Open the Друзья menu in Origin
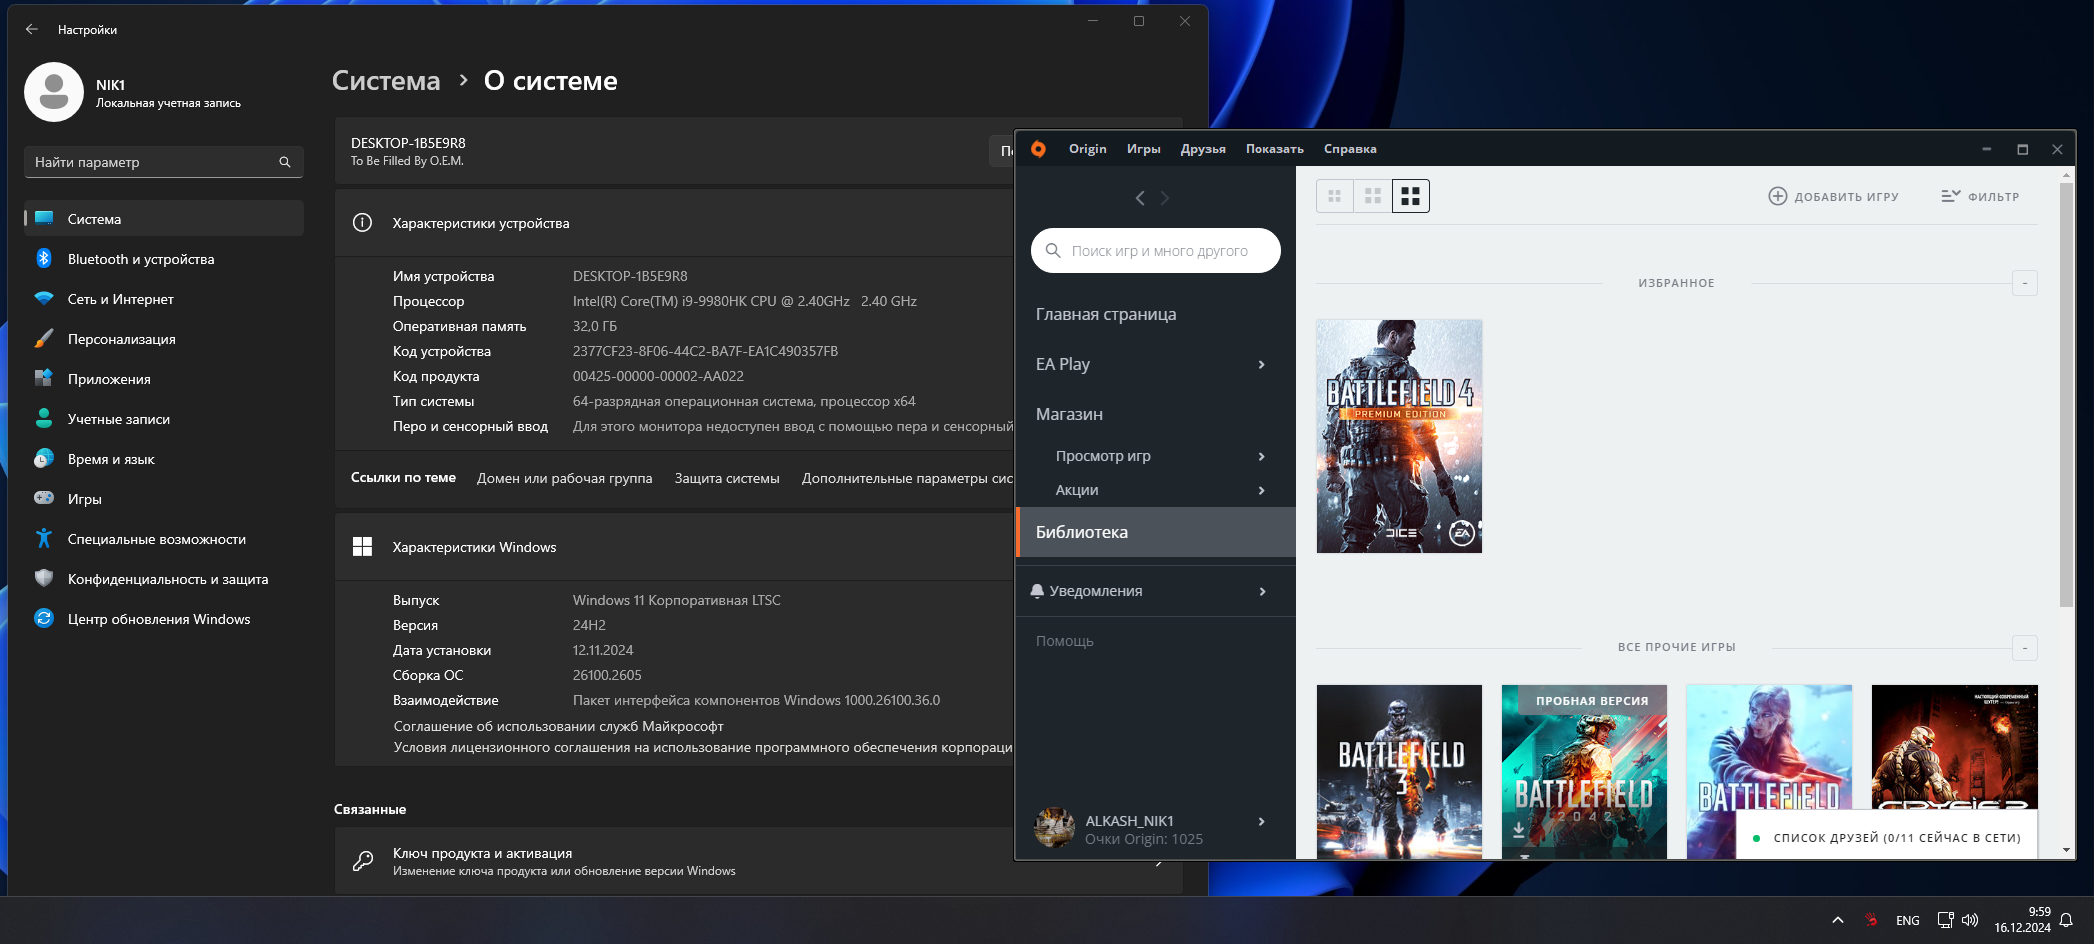The image size is (2094, 944). [1203, 149]
